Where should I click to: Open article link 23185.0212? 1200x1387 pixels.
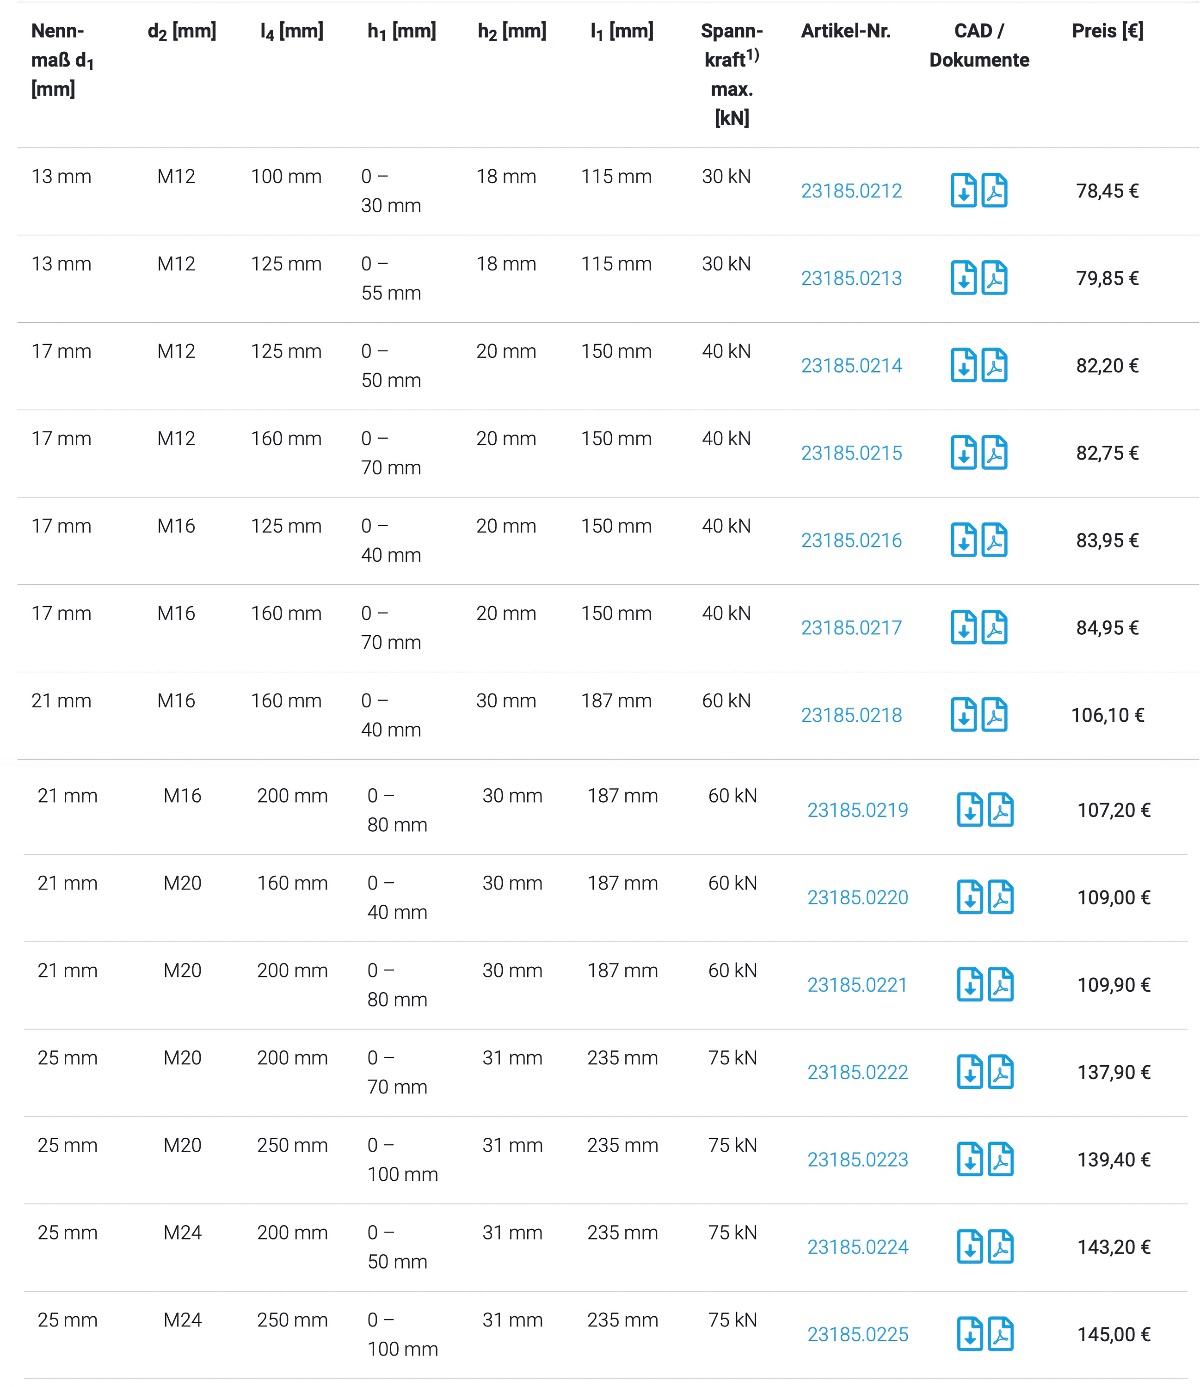[x=851, y=191]
